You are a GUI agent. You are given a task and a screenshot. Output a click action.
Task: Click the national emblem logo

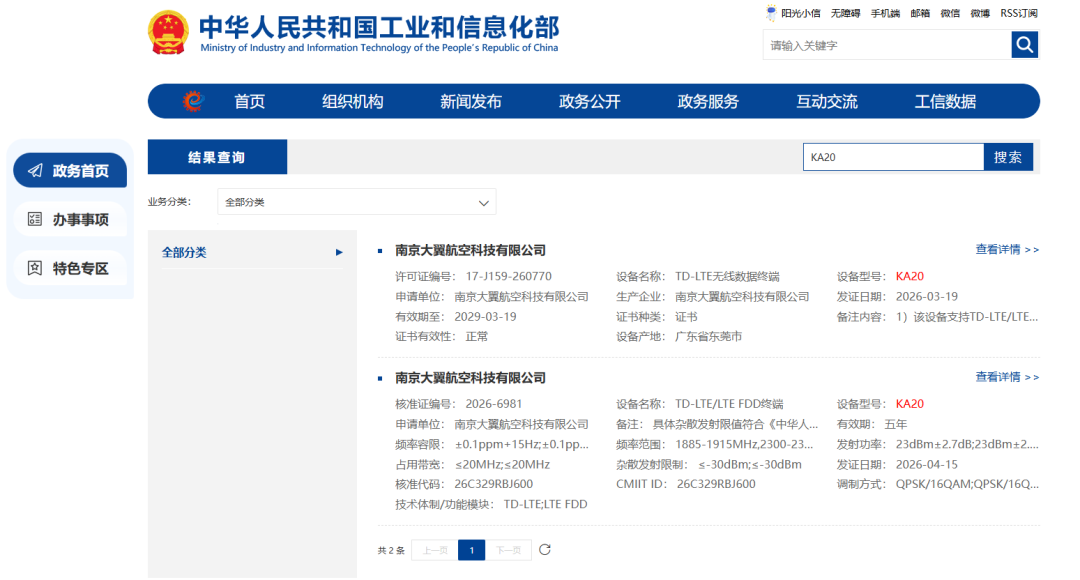coord(168,32)
